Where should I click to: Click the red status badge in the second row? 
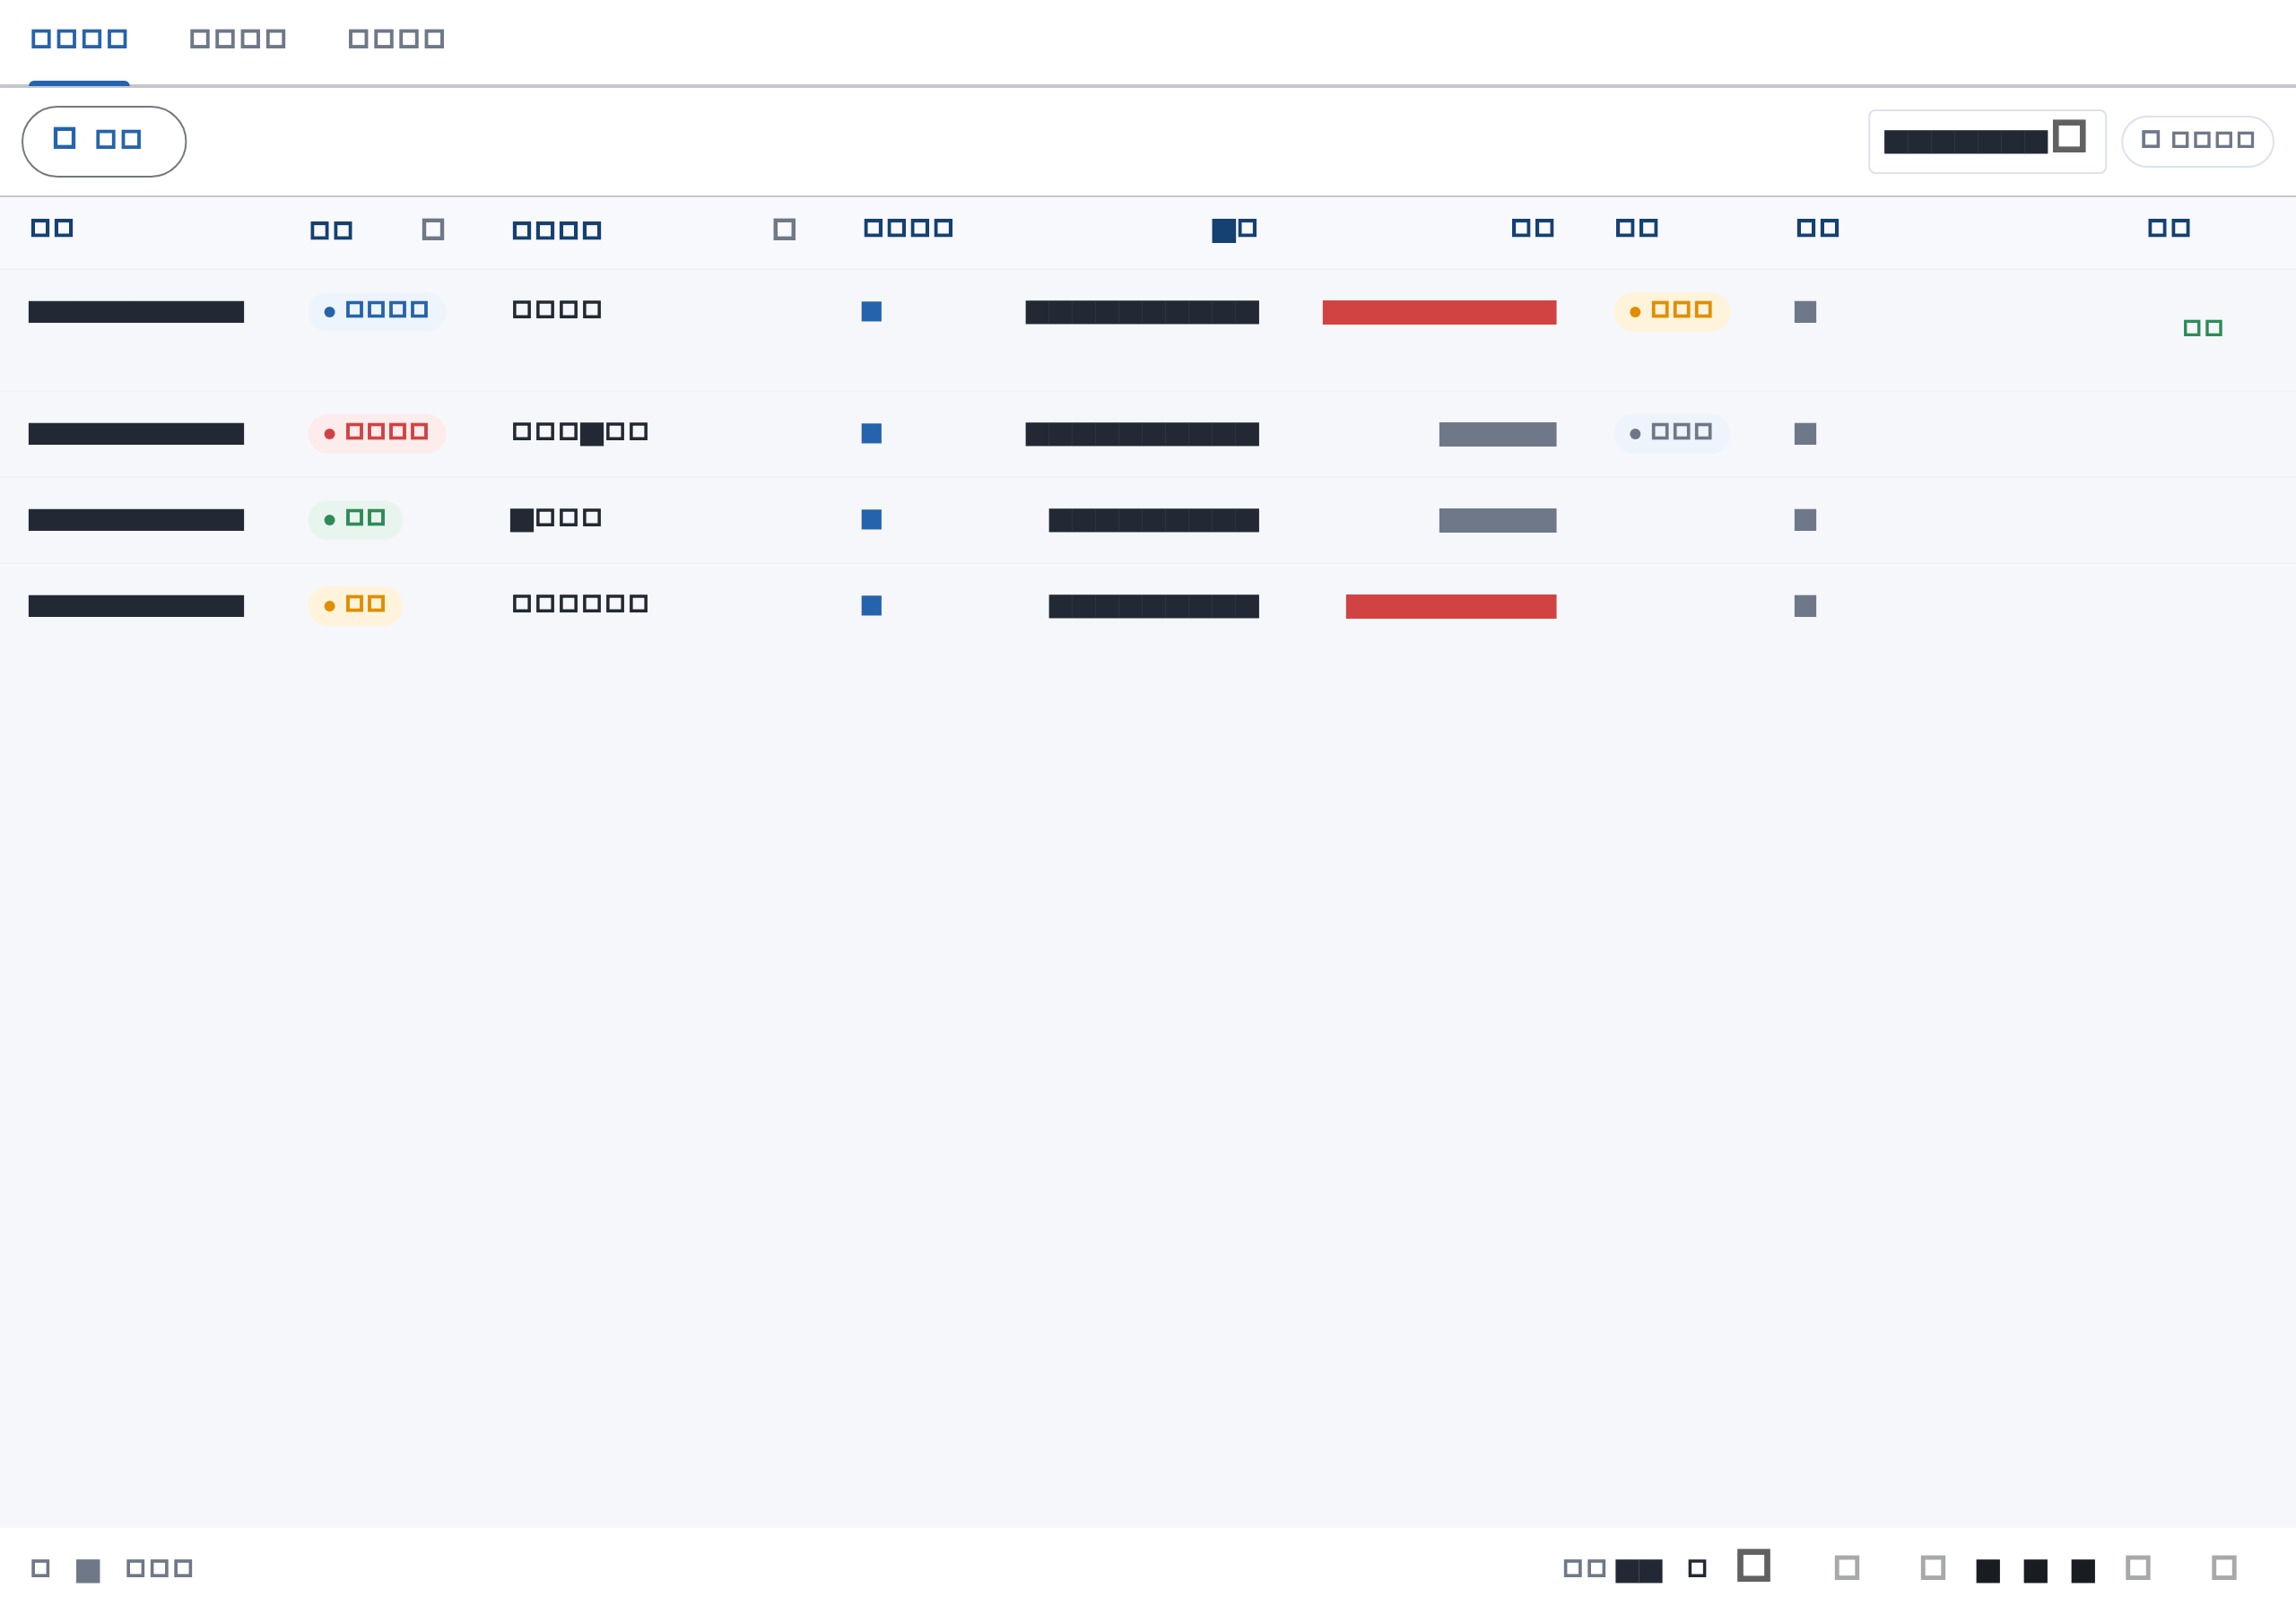point(377,434)
